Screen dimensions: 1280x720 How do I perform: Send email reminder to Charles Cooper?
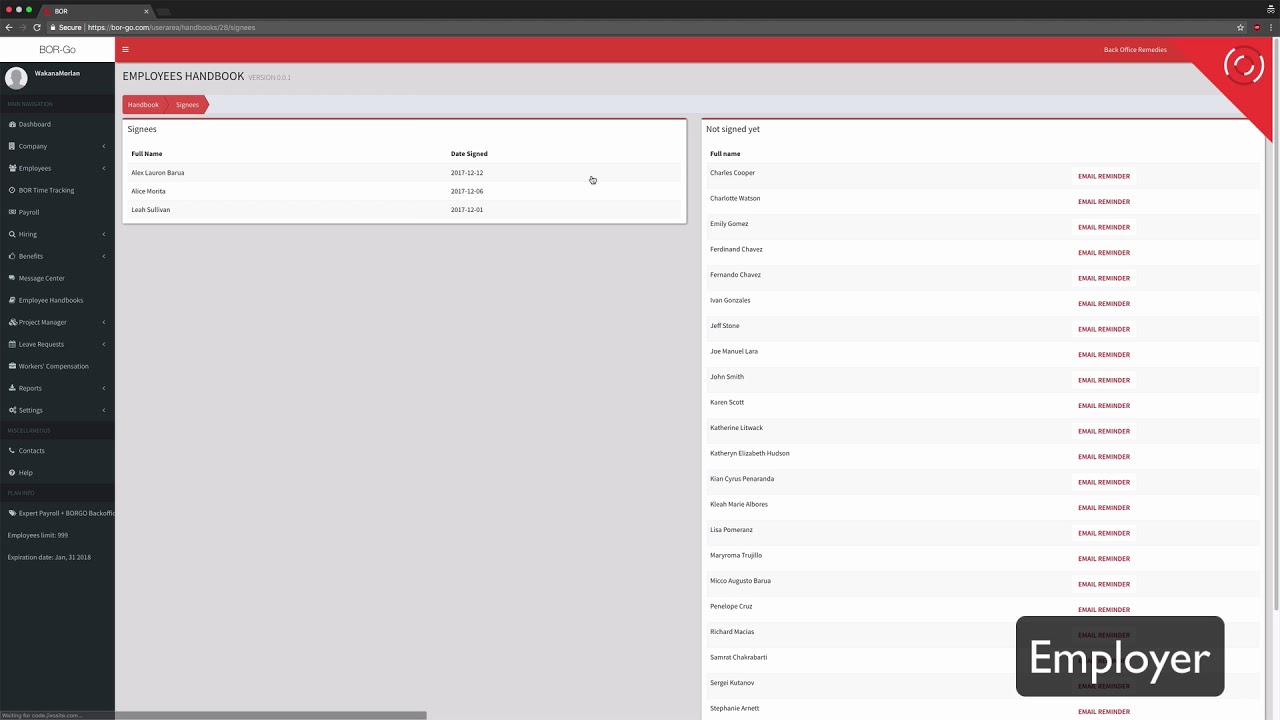tap(1104, 176)
